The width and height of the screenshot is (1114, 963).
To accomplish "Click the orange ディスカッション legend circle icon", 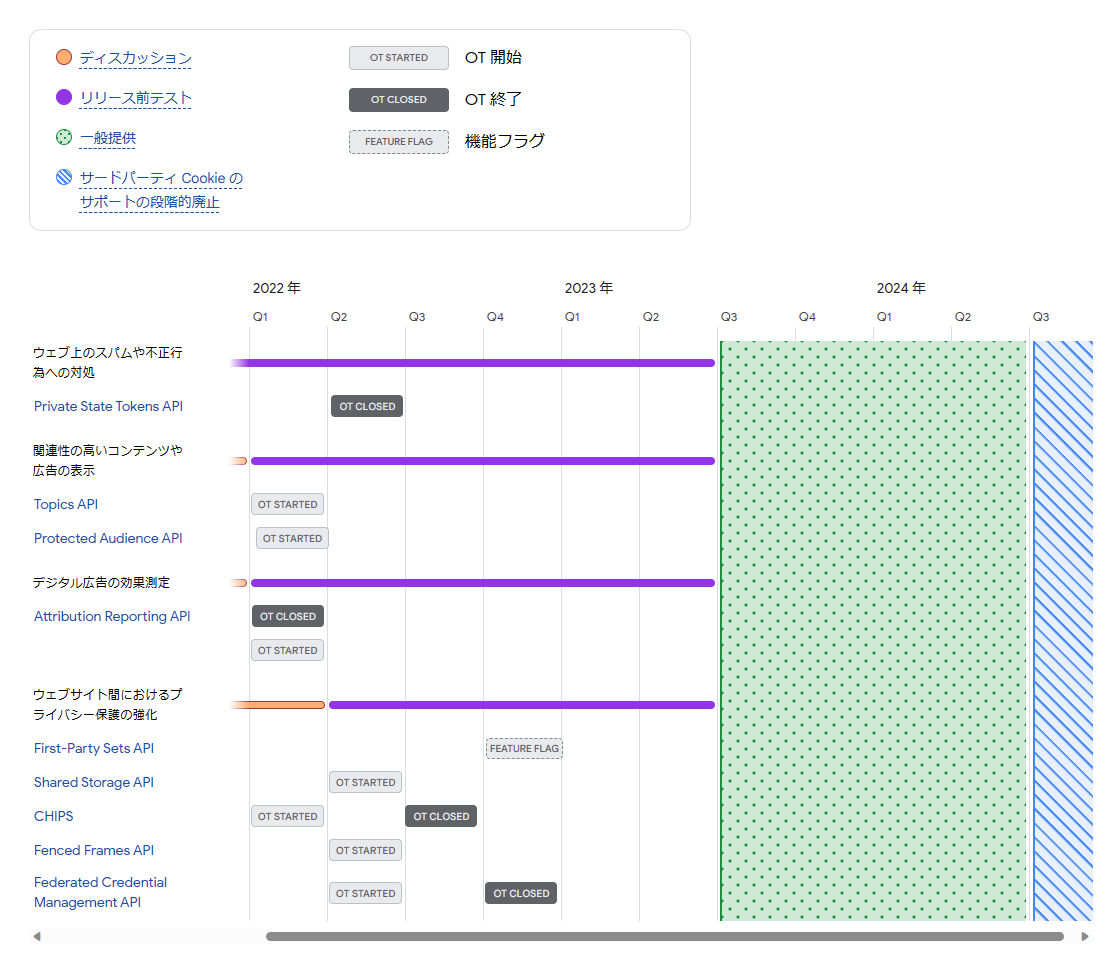I will (64, 57).
